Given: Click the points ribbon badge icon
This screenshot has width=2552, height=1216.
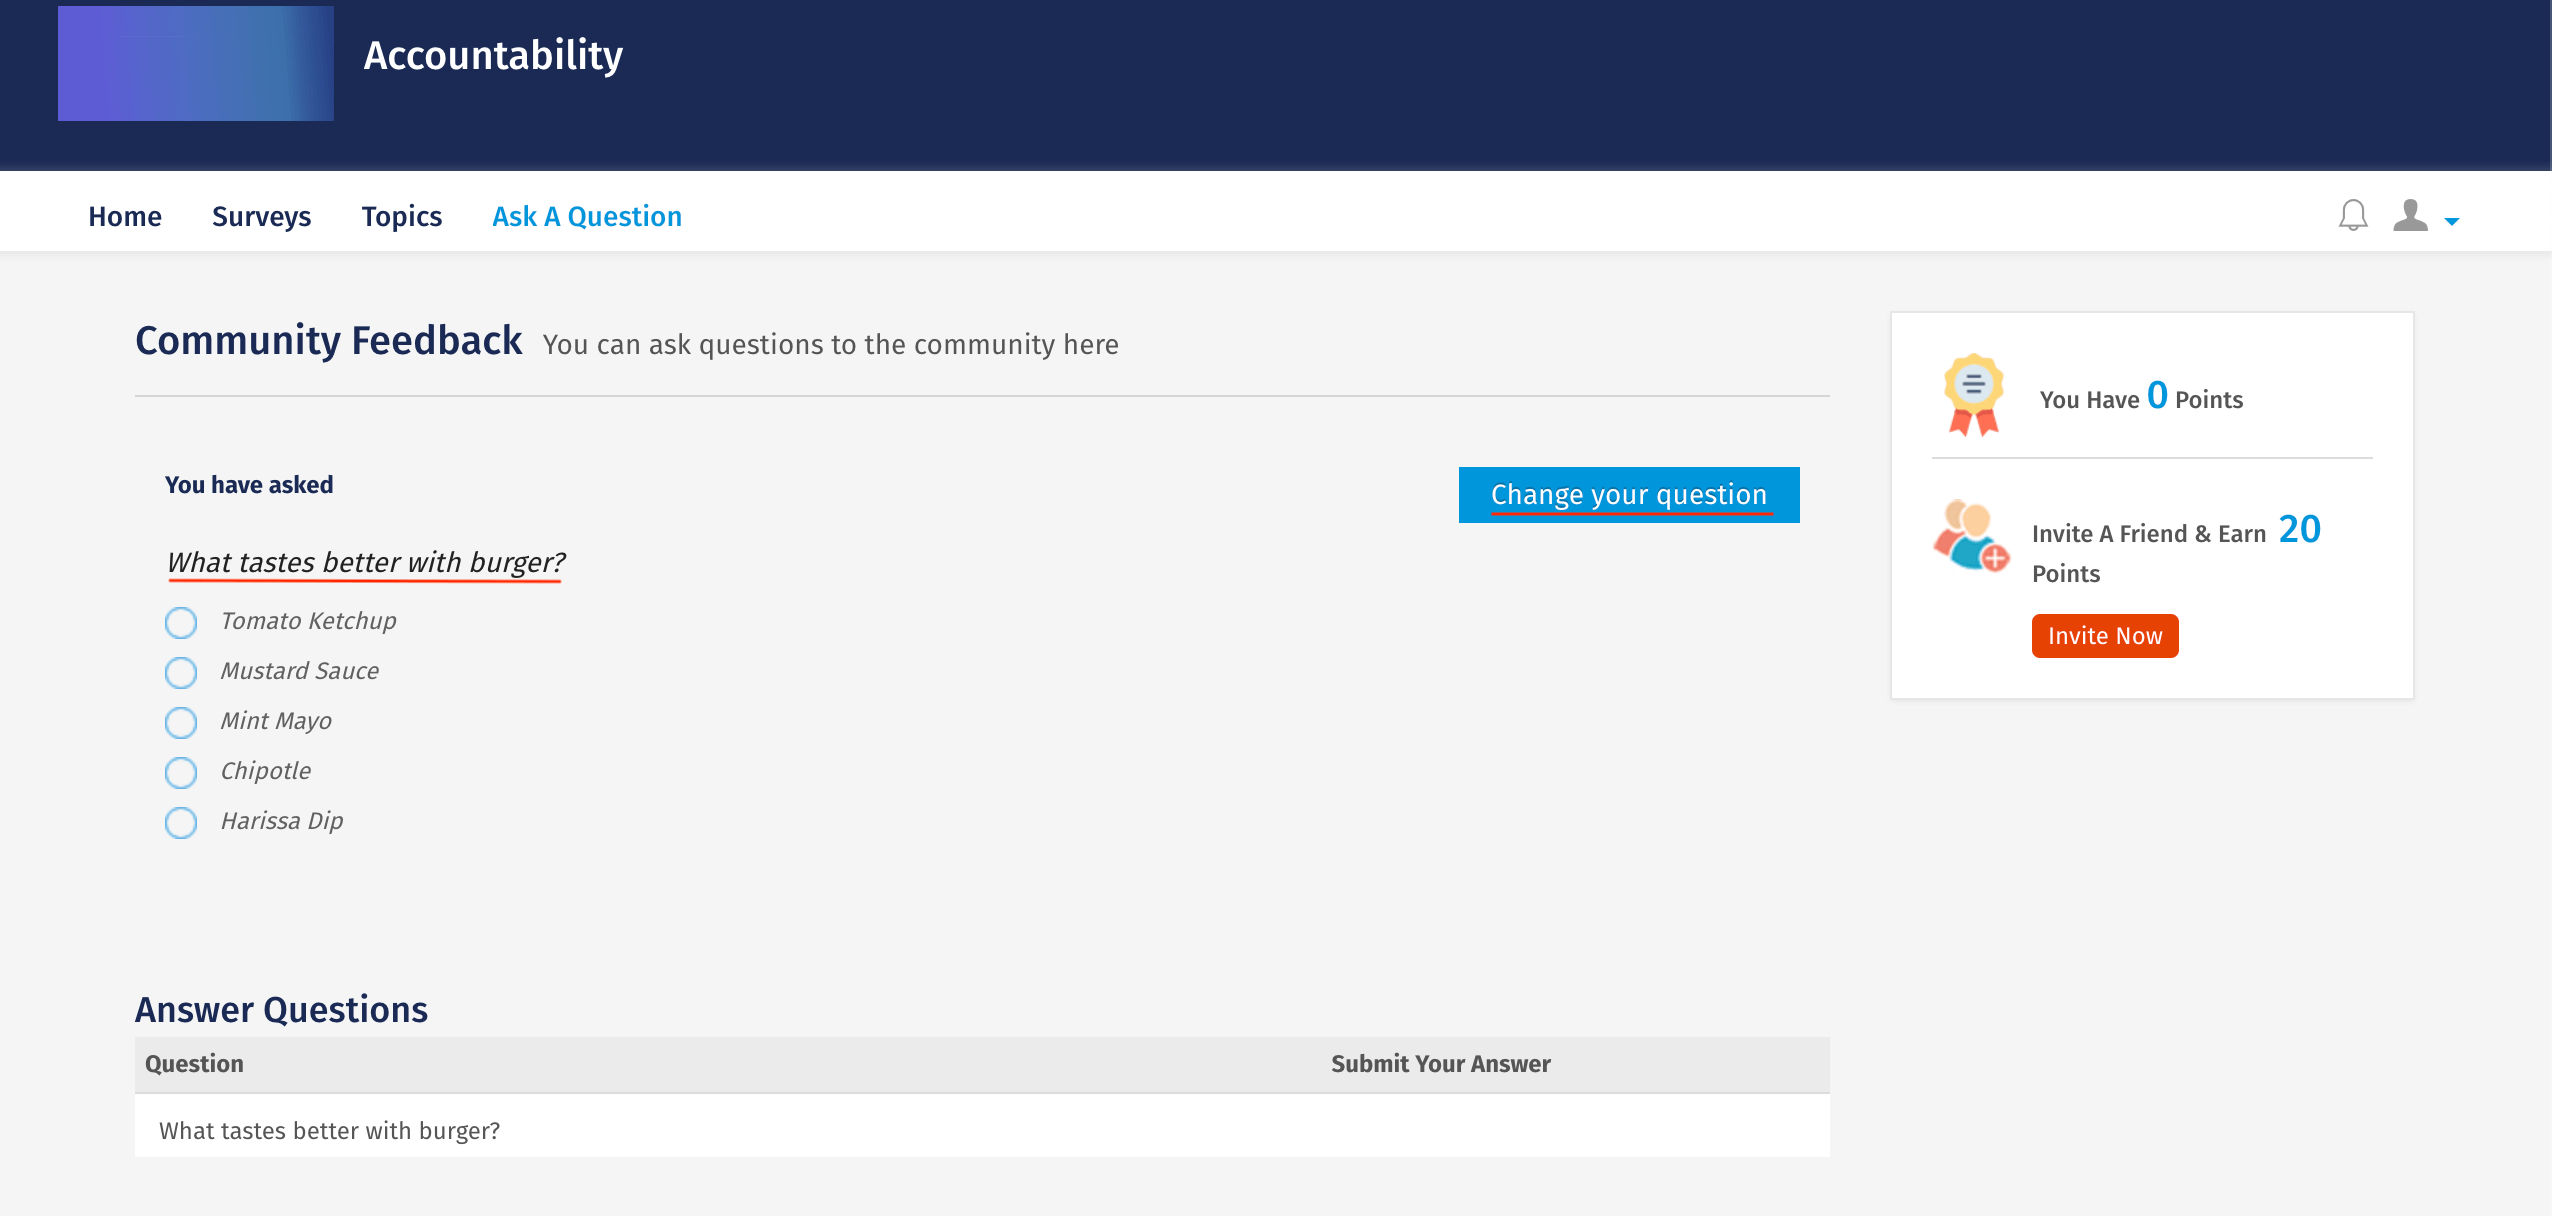Looking at the screenshot, I should click(1973, 392).
